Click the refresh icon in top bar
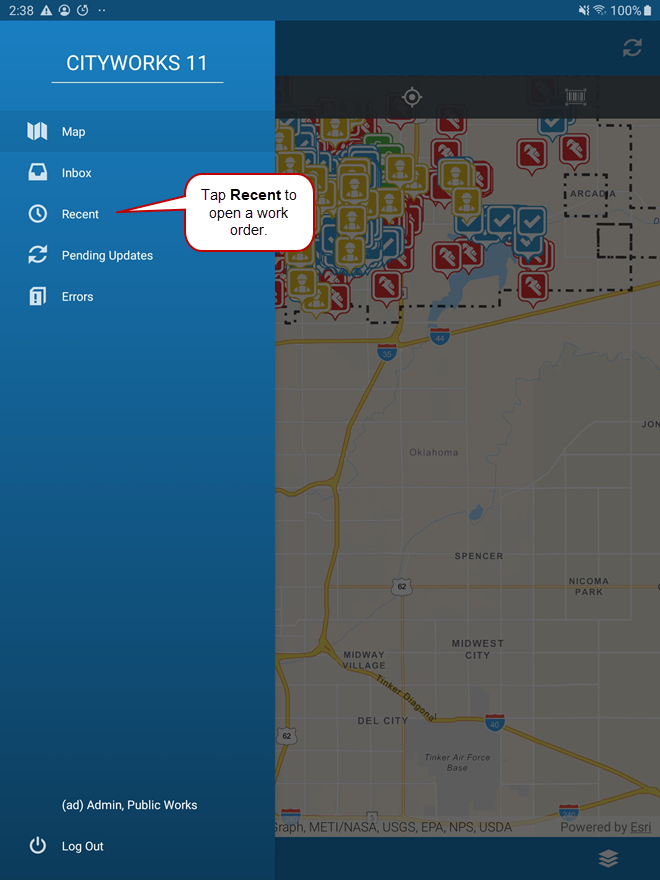The height and width of the screenshot is (880, 660). coord(632,48)
